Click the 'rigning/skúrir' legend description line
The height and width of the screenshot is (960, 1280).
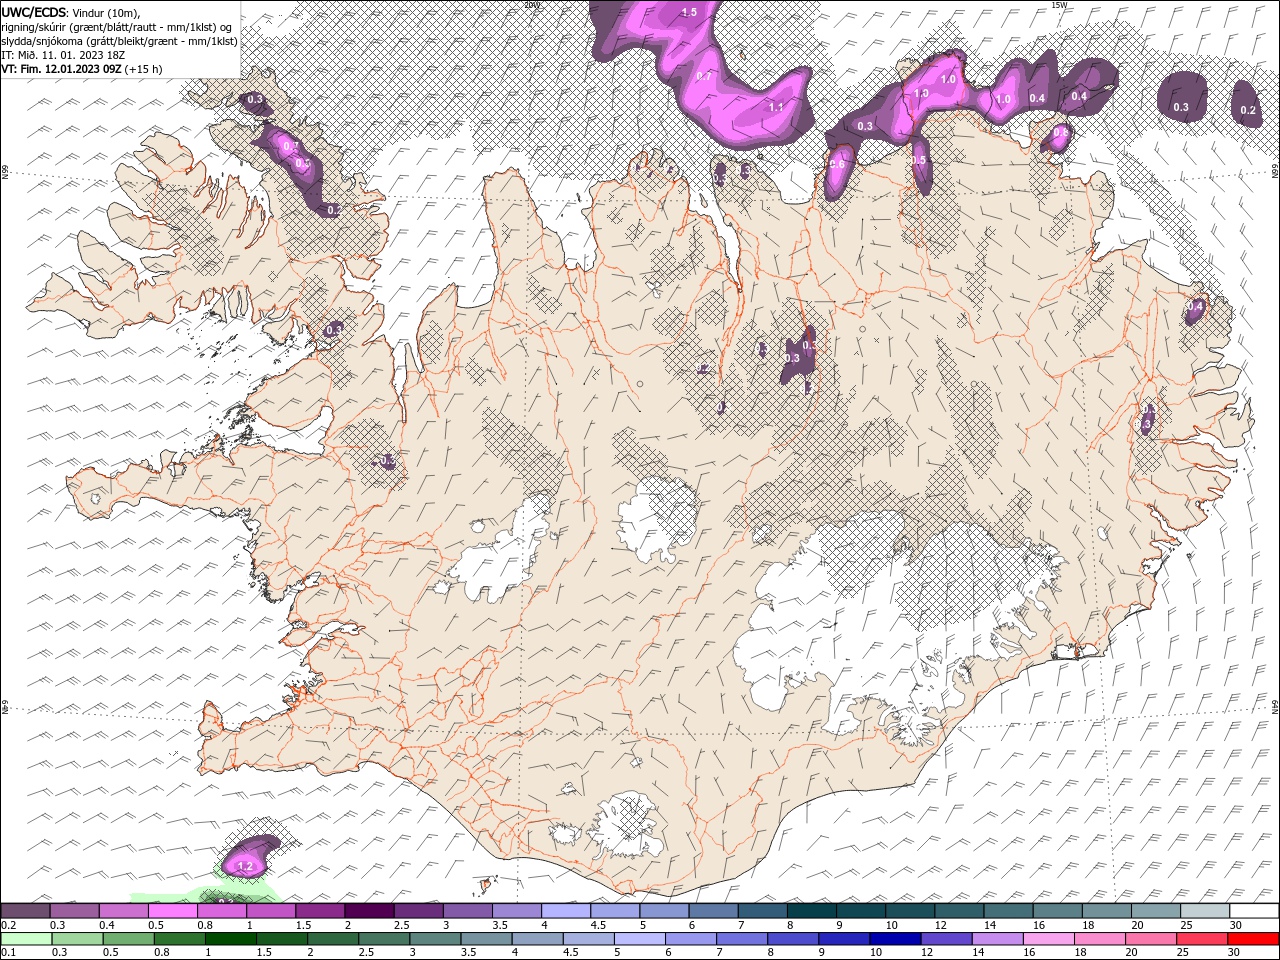pyautogui.click(x=117, y=27)
